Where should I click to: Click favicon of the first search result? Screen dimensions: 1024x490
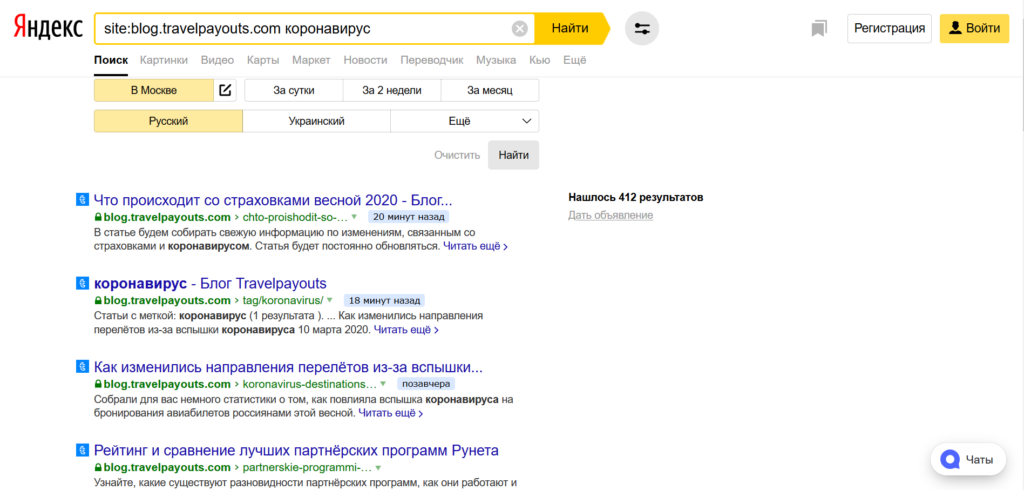tap(82, 199)
